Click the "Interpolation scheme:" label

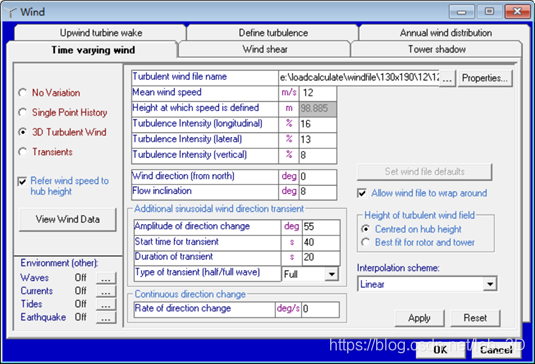(x=398, y=268)
